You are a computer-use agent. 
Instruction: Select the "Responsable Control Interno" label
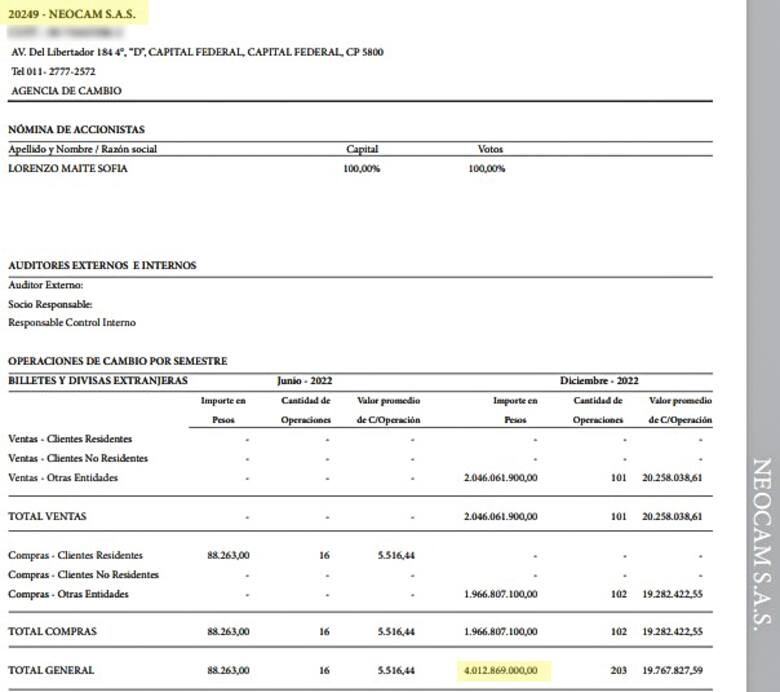[72, 323]
